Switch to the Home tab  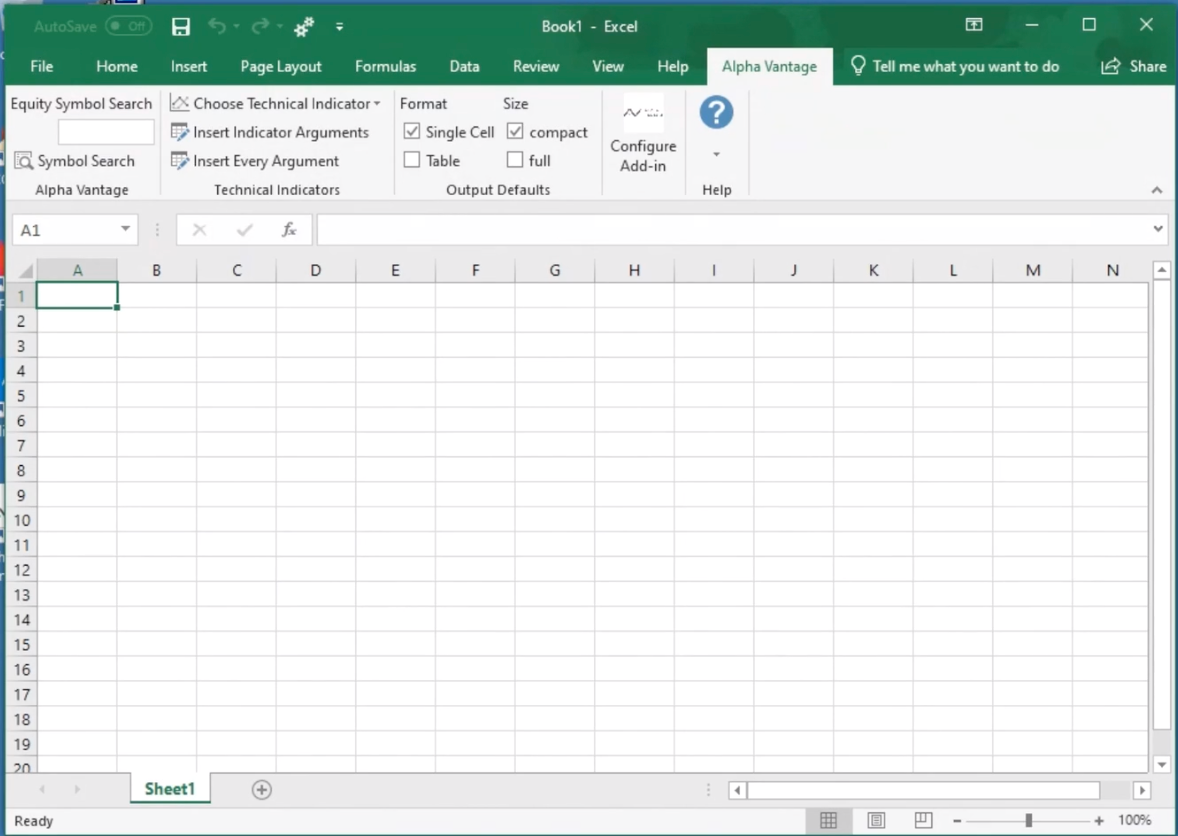tap(116, 66)
